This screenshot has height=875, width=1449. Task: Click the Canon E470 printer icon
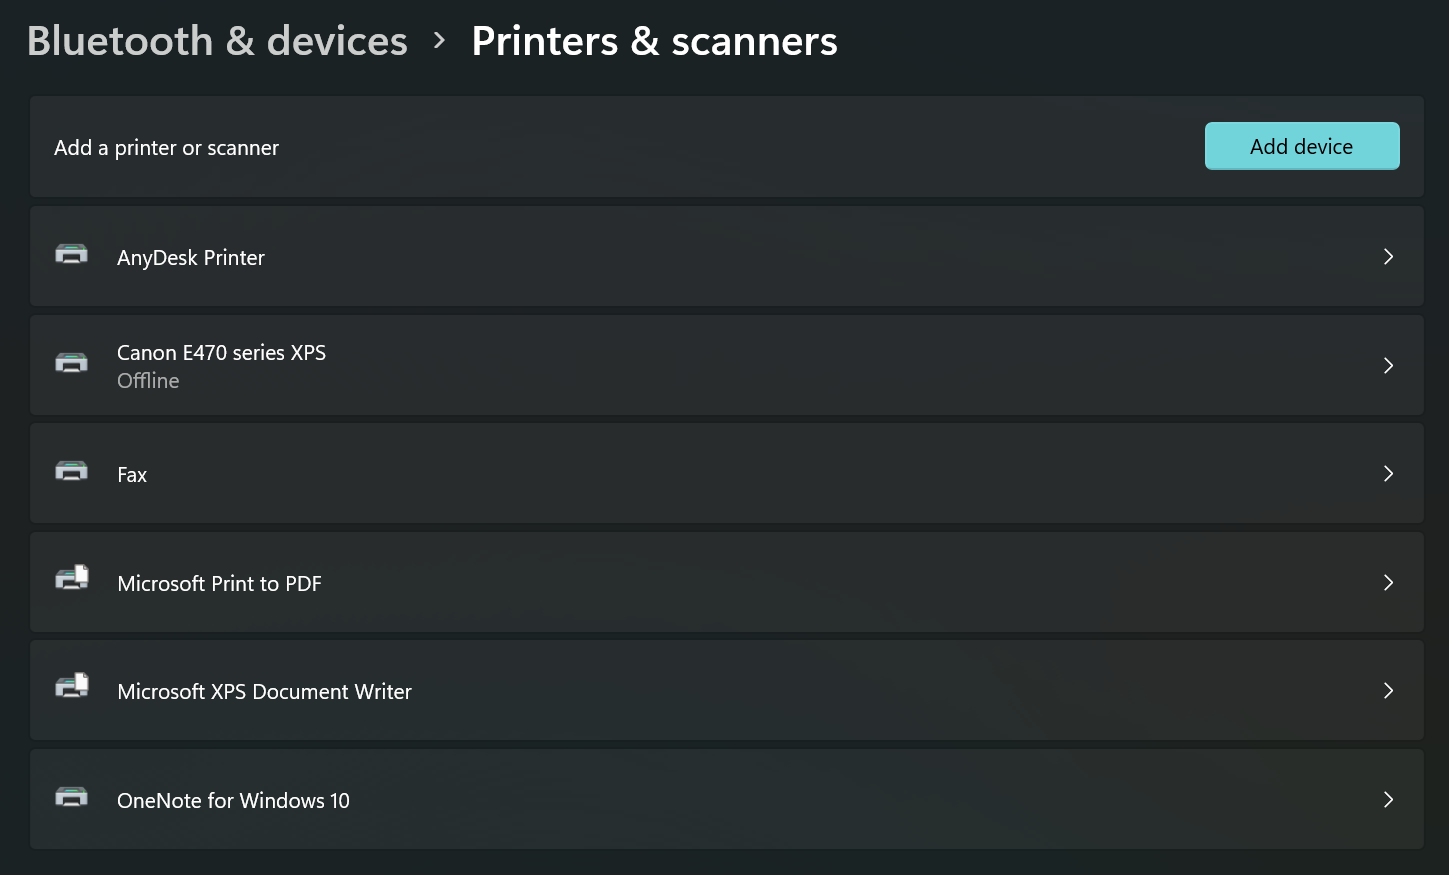pyautogui.click(x=71, y=363)
